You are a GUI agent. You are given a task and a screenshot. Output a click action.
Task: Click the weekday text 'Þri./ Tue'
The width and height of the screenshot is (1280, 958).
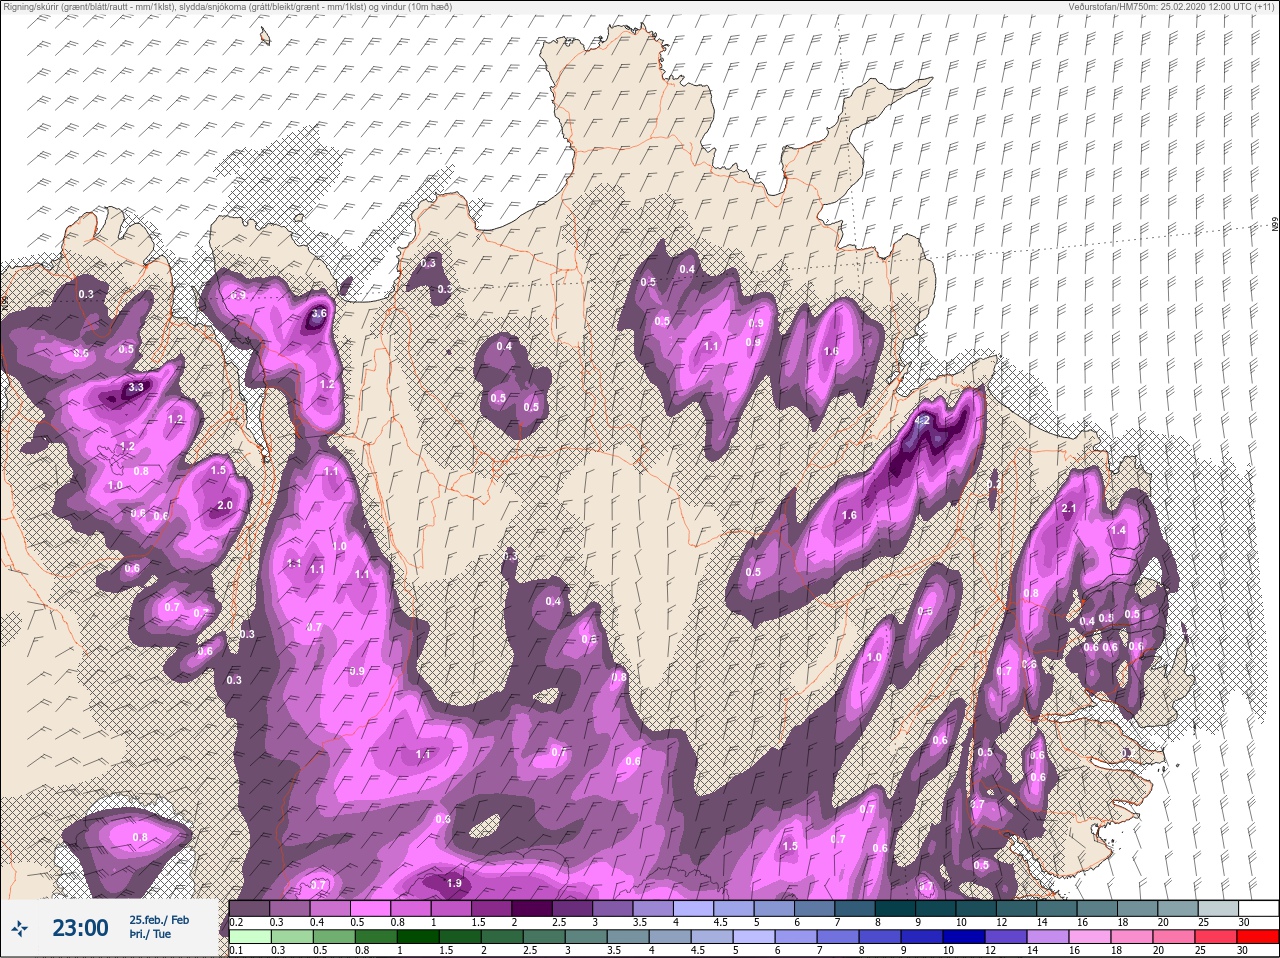[149, 934]
